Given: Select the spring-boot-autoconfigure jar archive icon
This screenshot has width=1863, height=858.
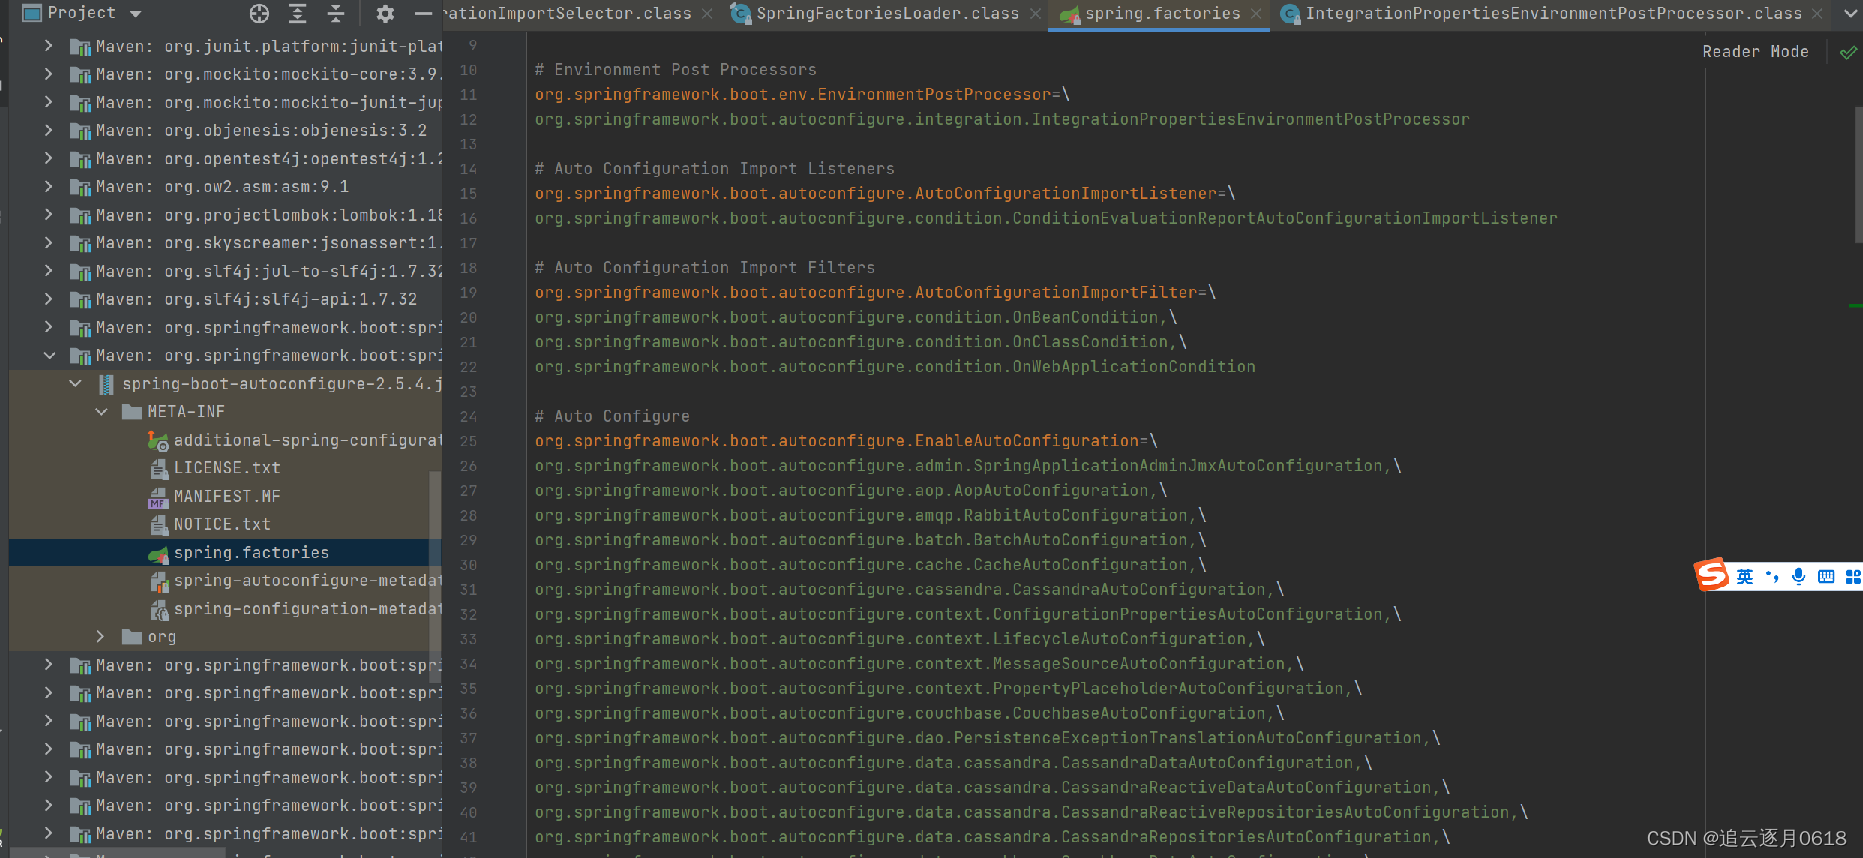Looking at the screenshot, I should tap(106, 384).
